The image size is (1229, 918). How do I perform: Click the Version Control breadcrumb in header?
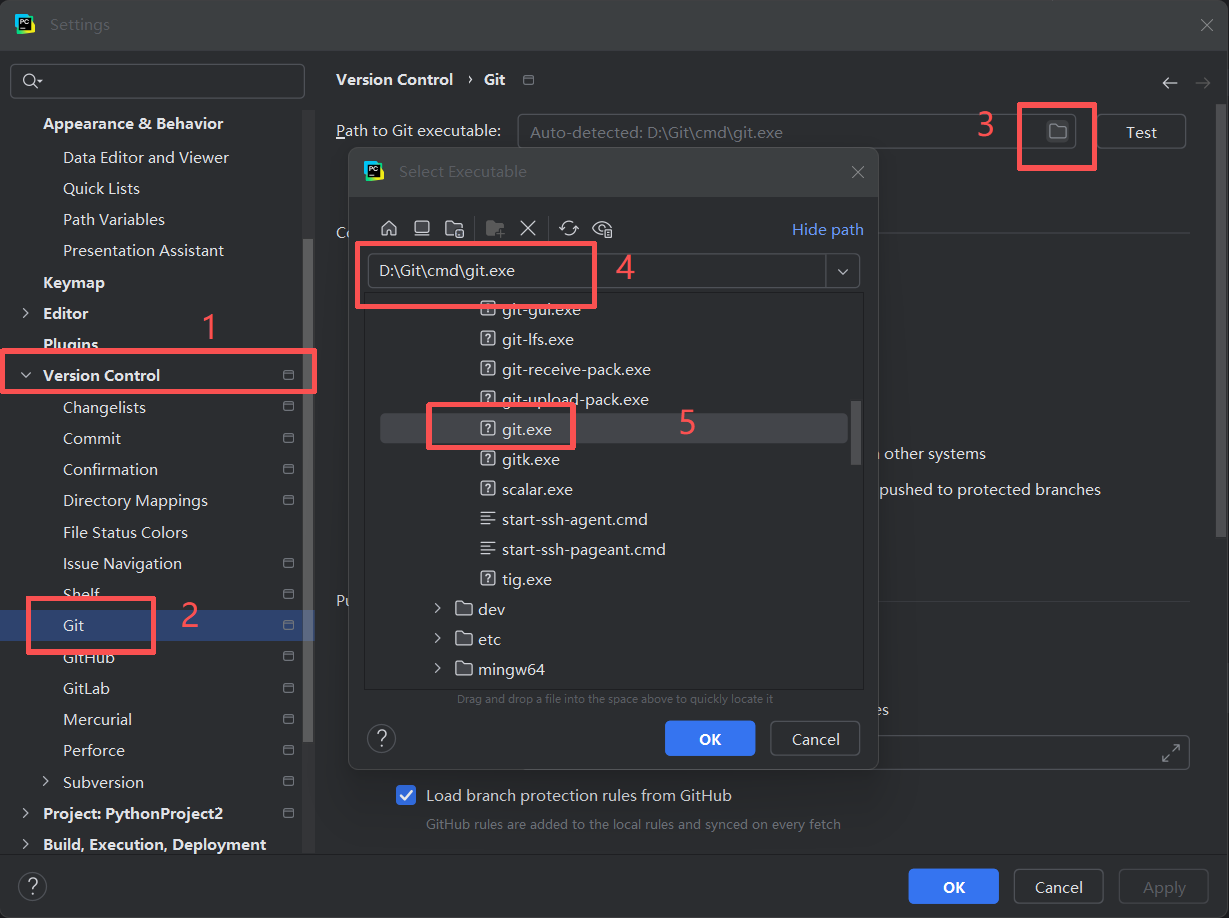coord(394,80)
